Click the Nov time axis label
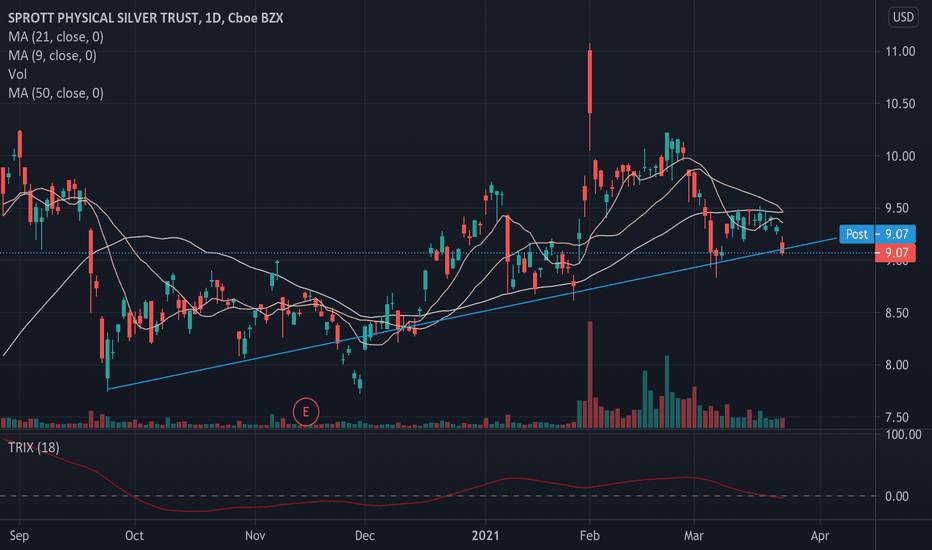Image resolution: width=932 pixels, height=550 pixels. click(255, 536)
